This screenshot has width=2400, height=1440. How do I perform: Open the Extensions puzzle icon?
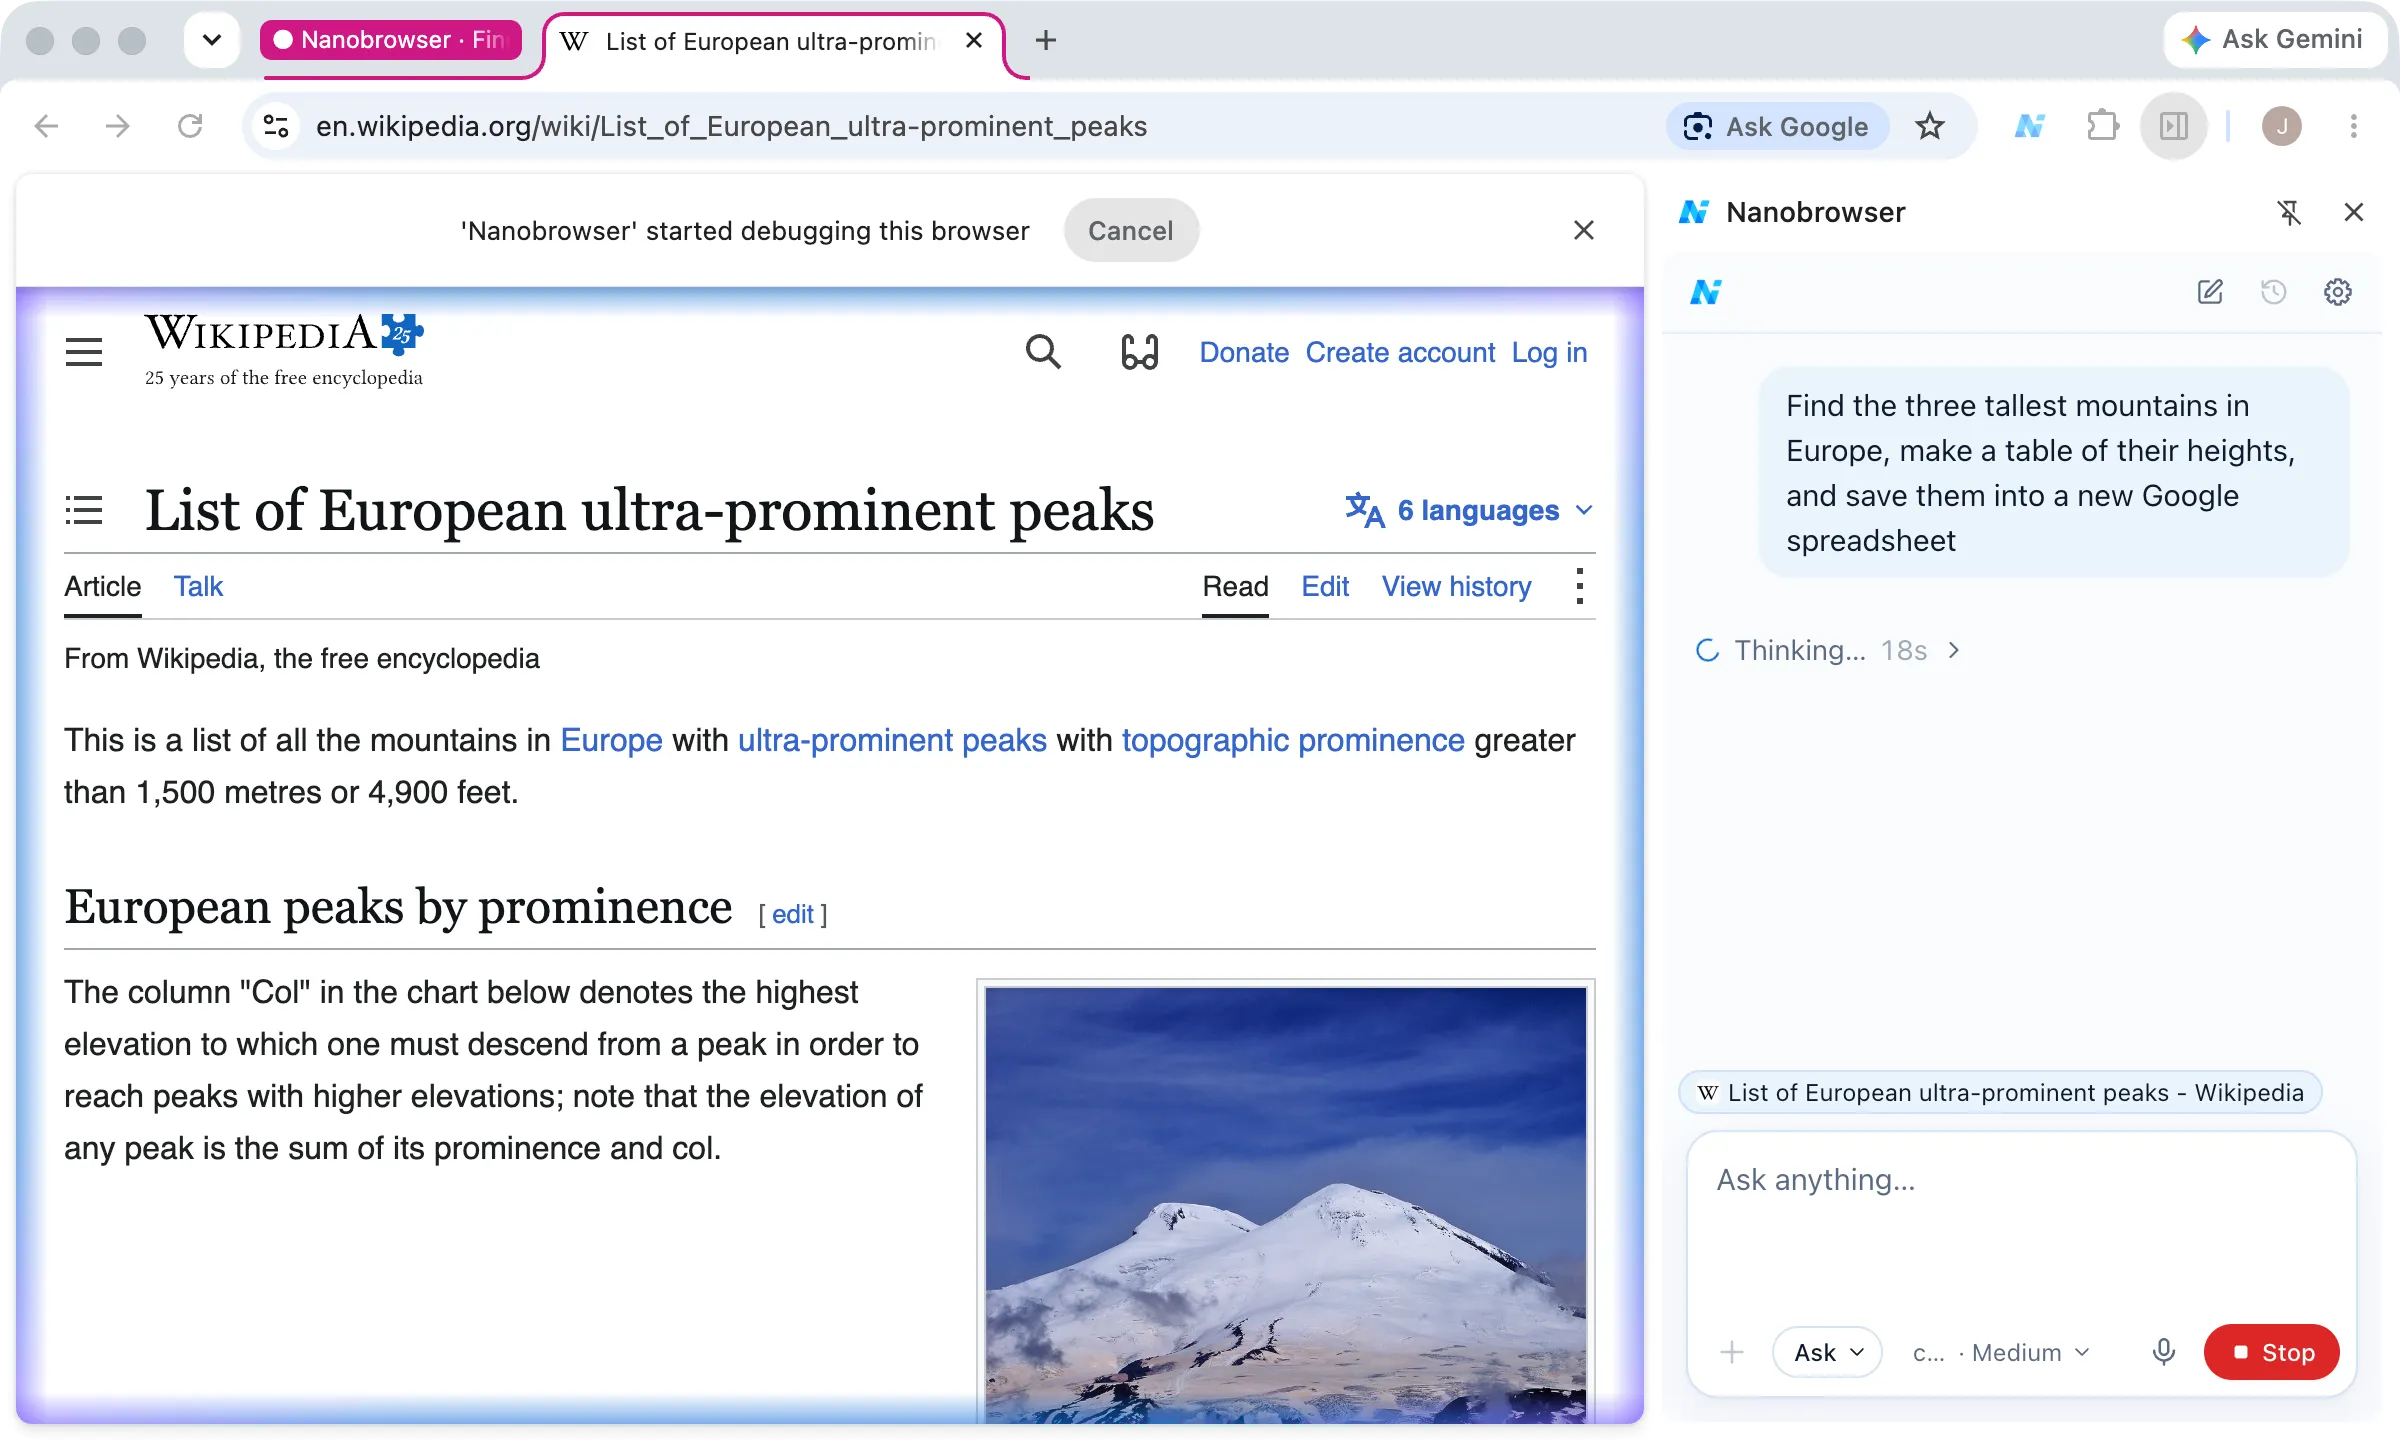(x=2102, y=126)
